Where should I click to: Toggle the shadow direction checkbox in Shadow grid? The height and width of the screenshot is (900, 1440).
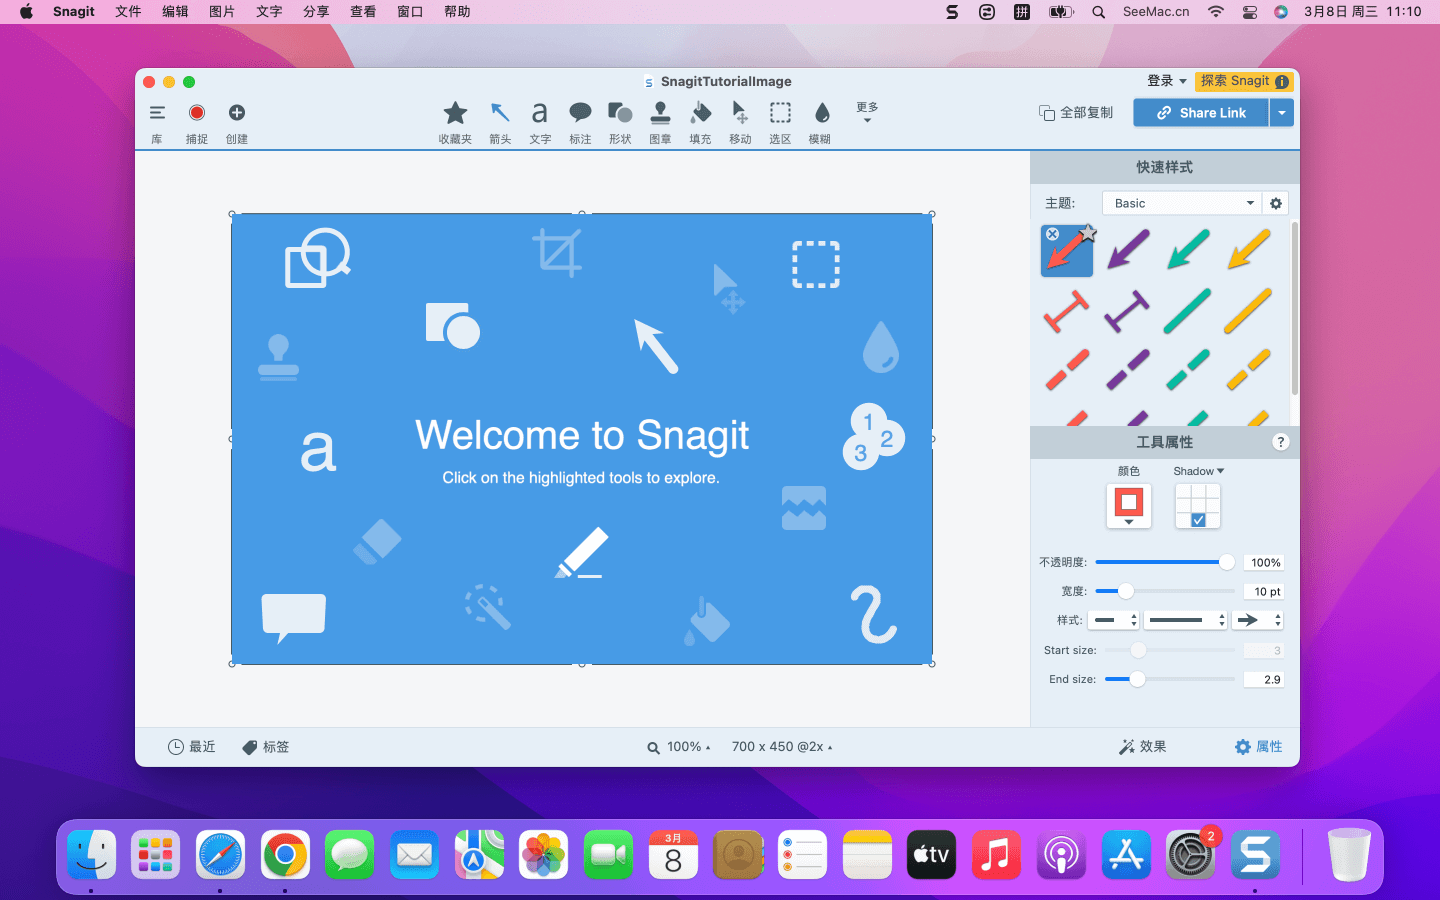pyautogui.click(x=1198, y=520)
